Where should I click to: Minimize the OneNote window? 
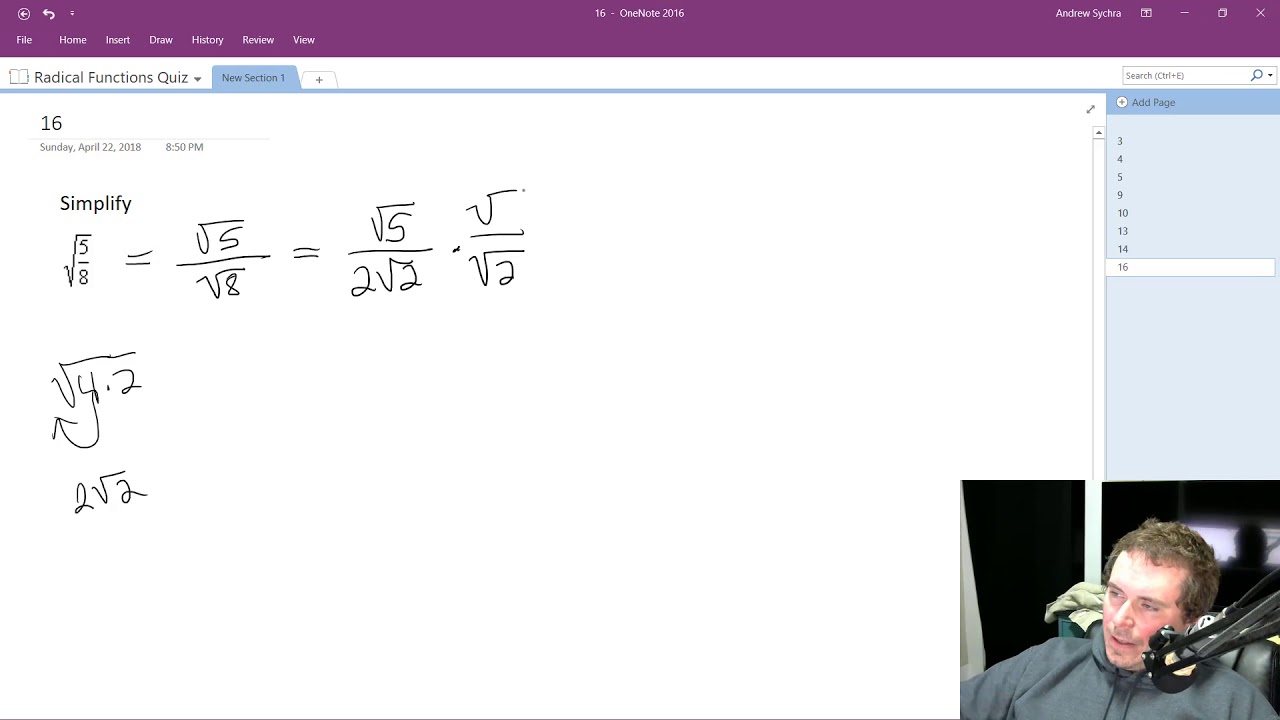coord(1184,13)
